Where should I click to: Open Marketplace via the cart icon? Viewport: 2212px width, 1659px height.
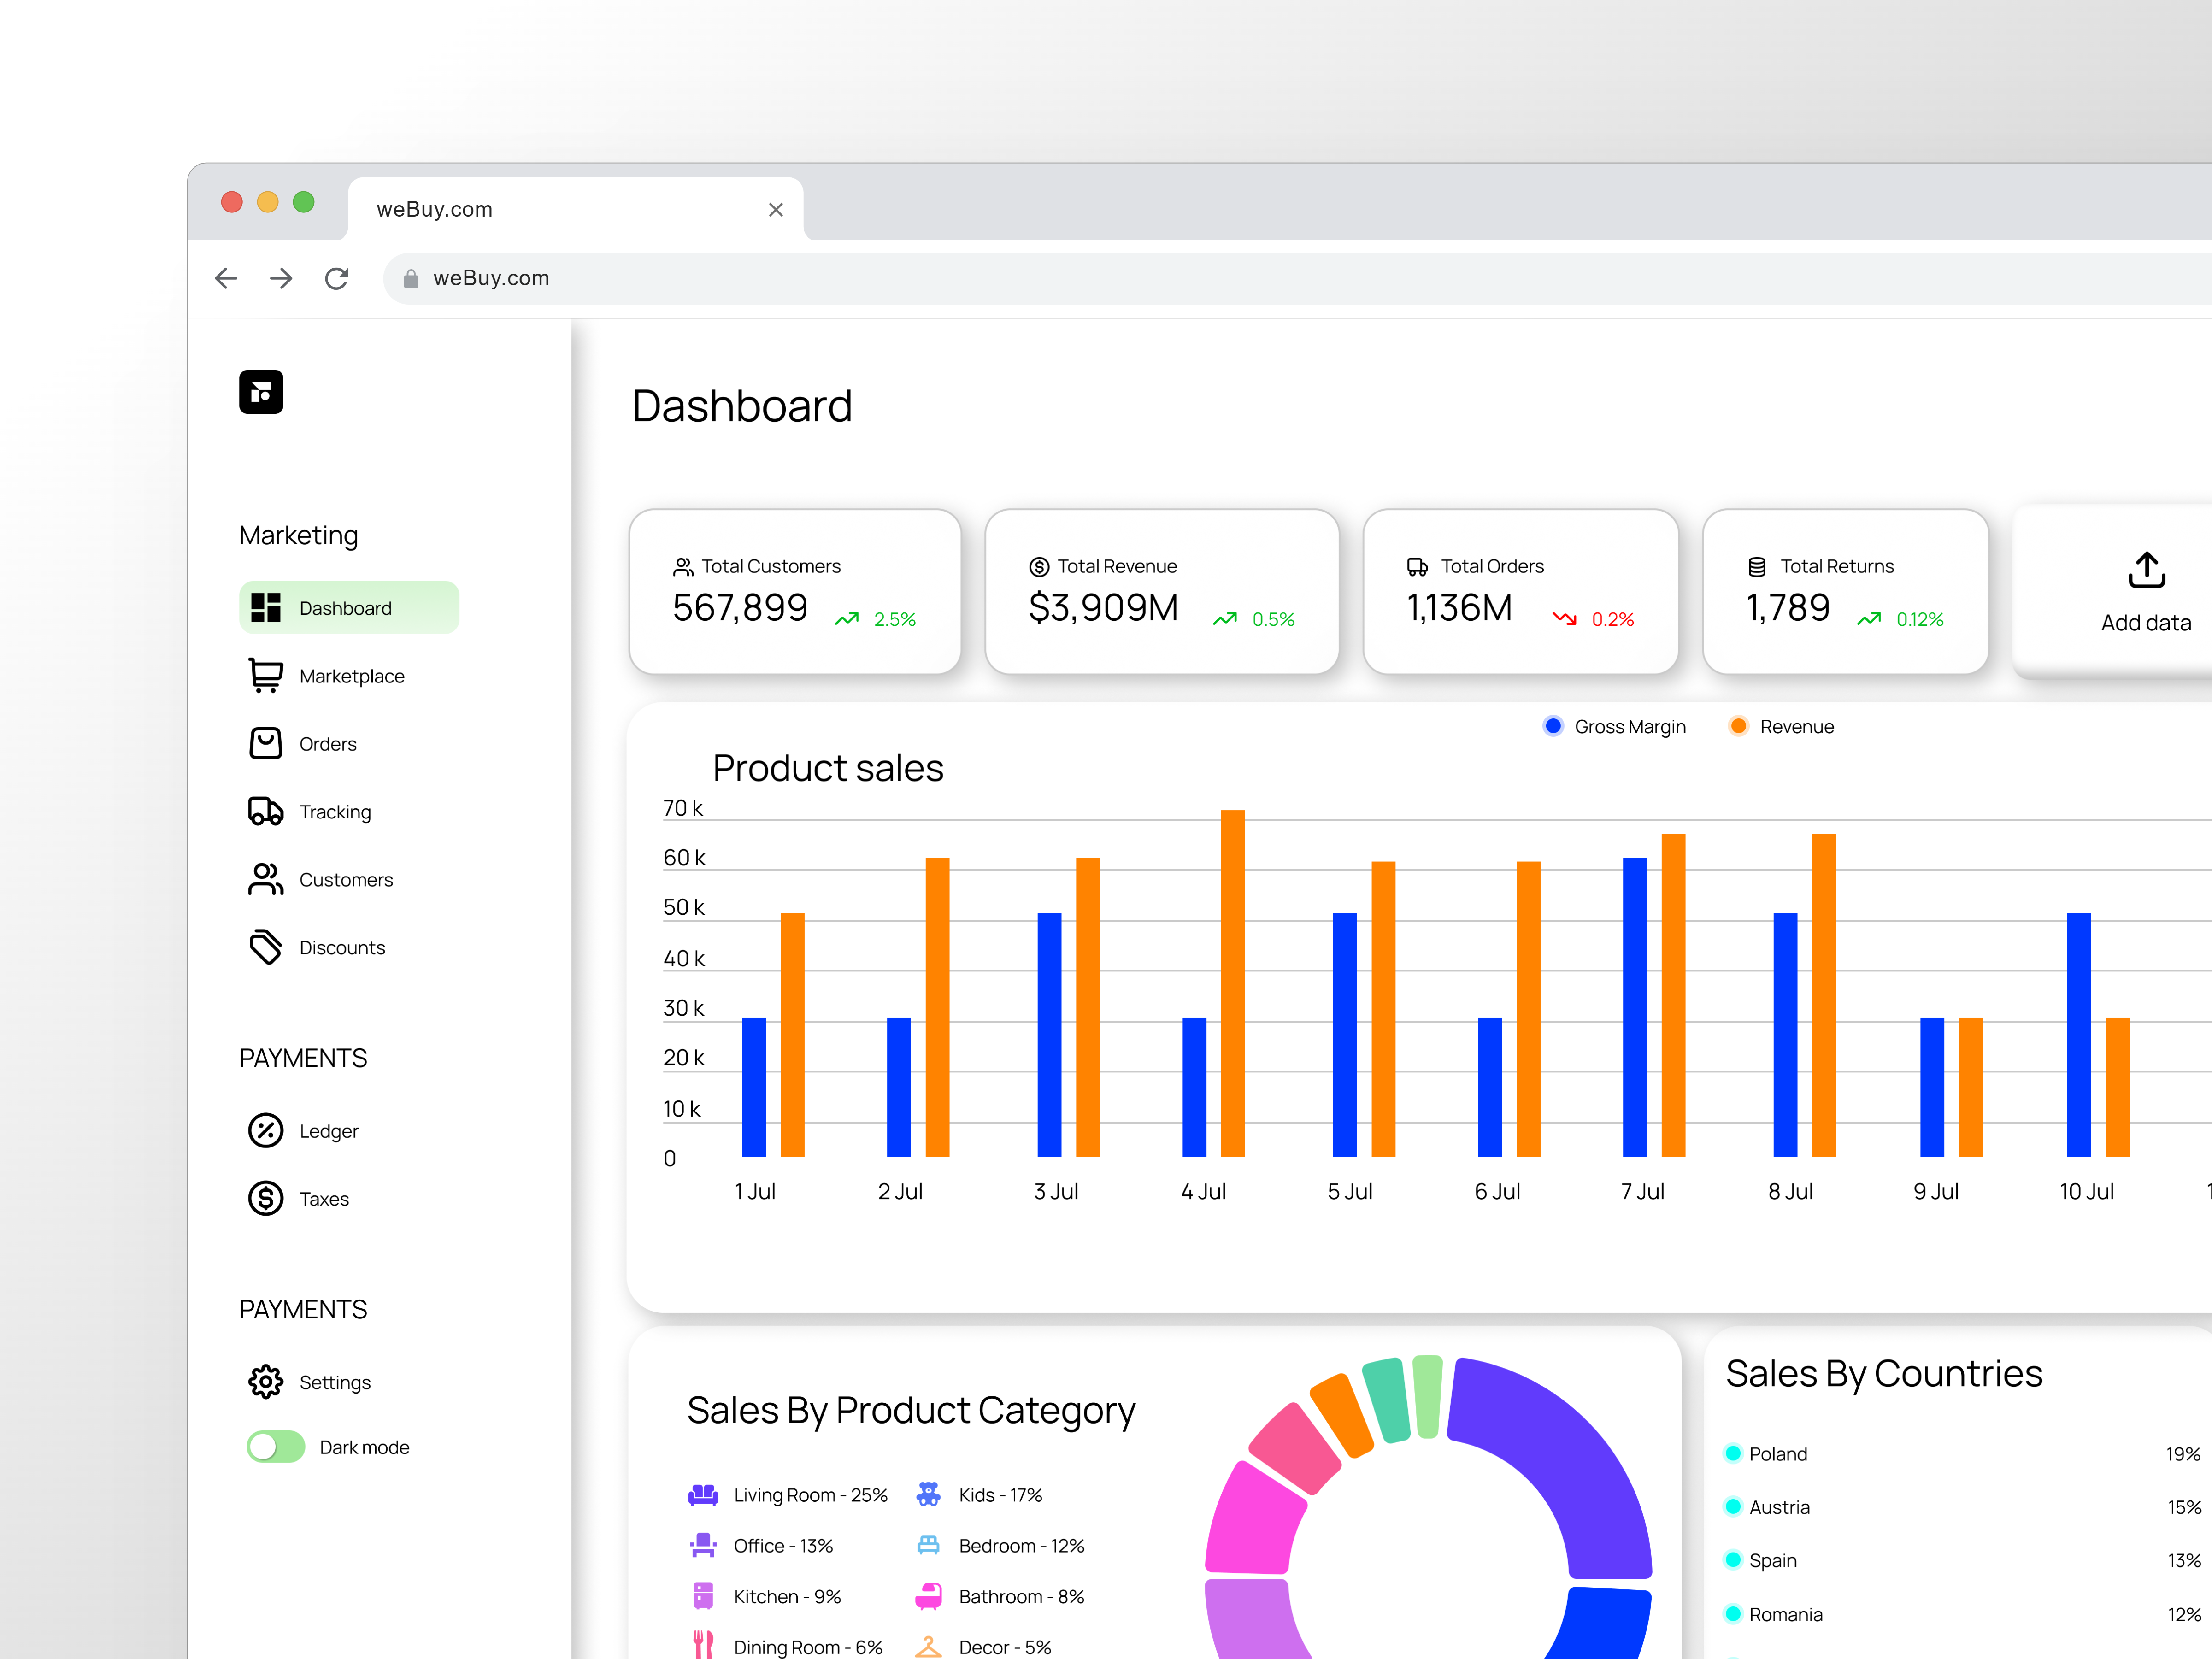(265, 675)
